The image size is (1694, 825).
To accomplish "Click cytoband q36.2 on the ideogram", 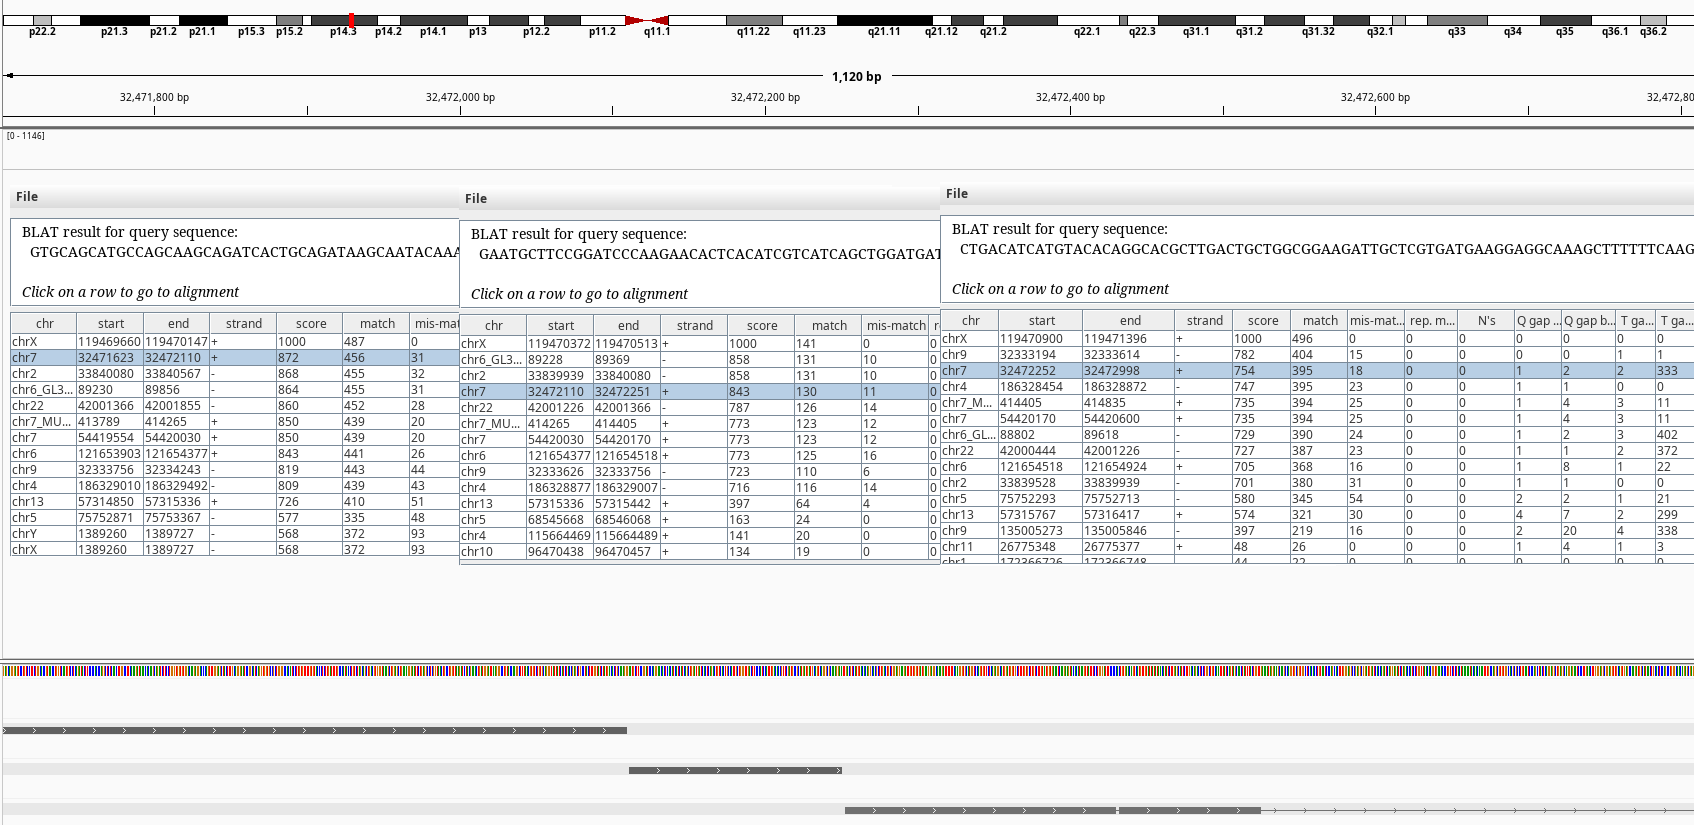I will 1654,20.
